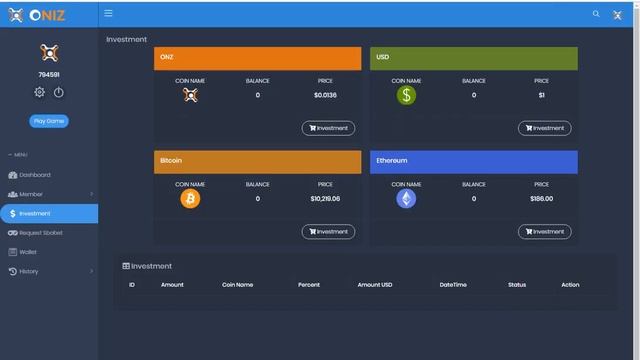
Task: Click the Investment dollar sign icon
Action: 13,213
